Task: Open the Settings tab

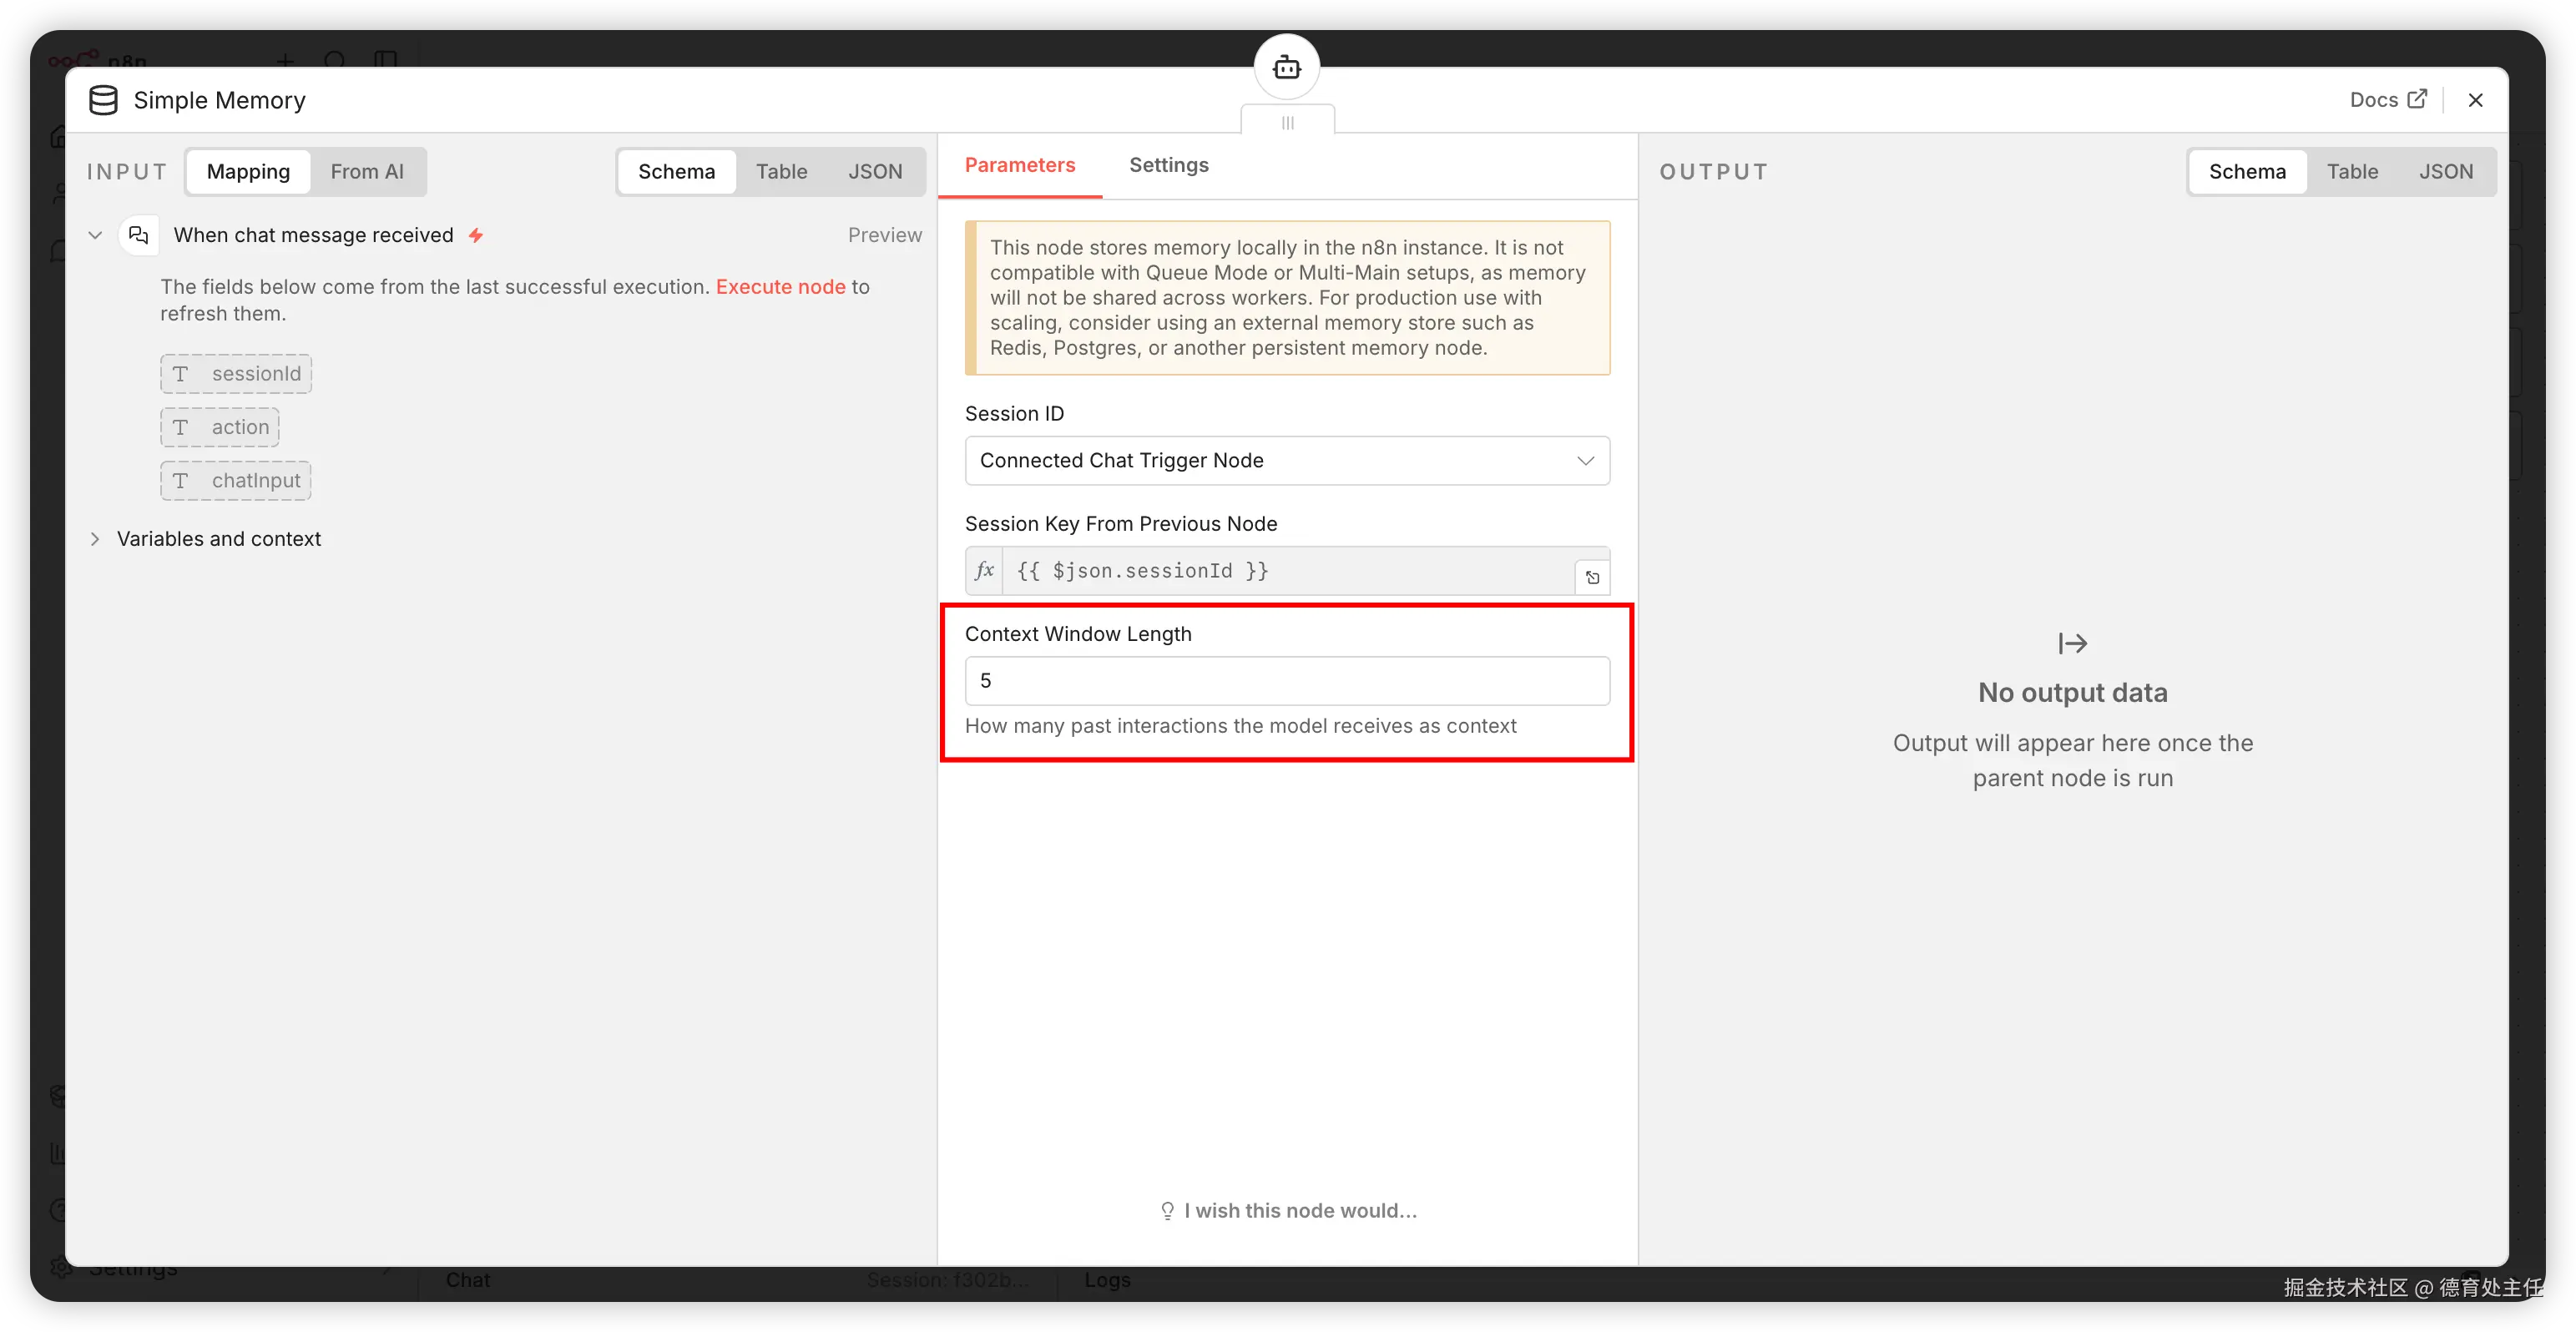Action: 1168,165
